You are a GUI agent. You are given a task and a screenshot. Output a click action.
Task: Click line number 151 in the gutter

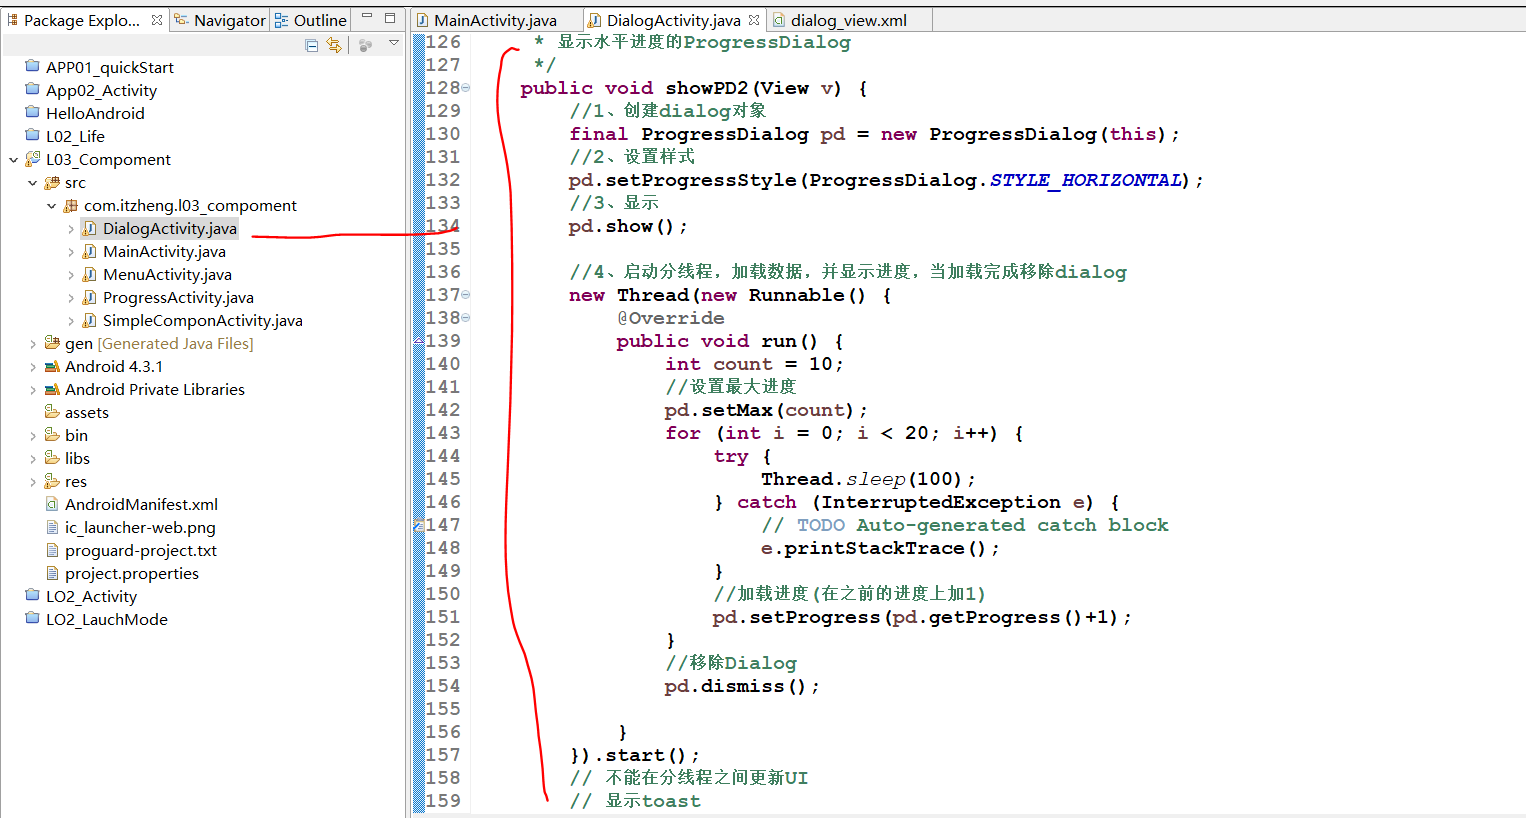point(443,617)
